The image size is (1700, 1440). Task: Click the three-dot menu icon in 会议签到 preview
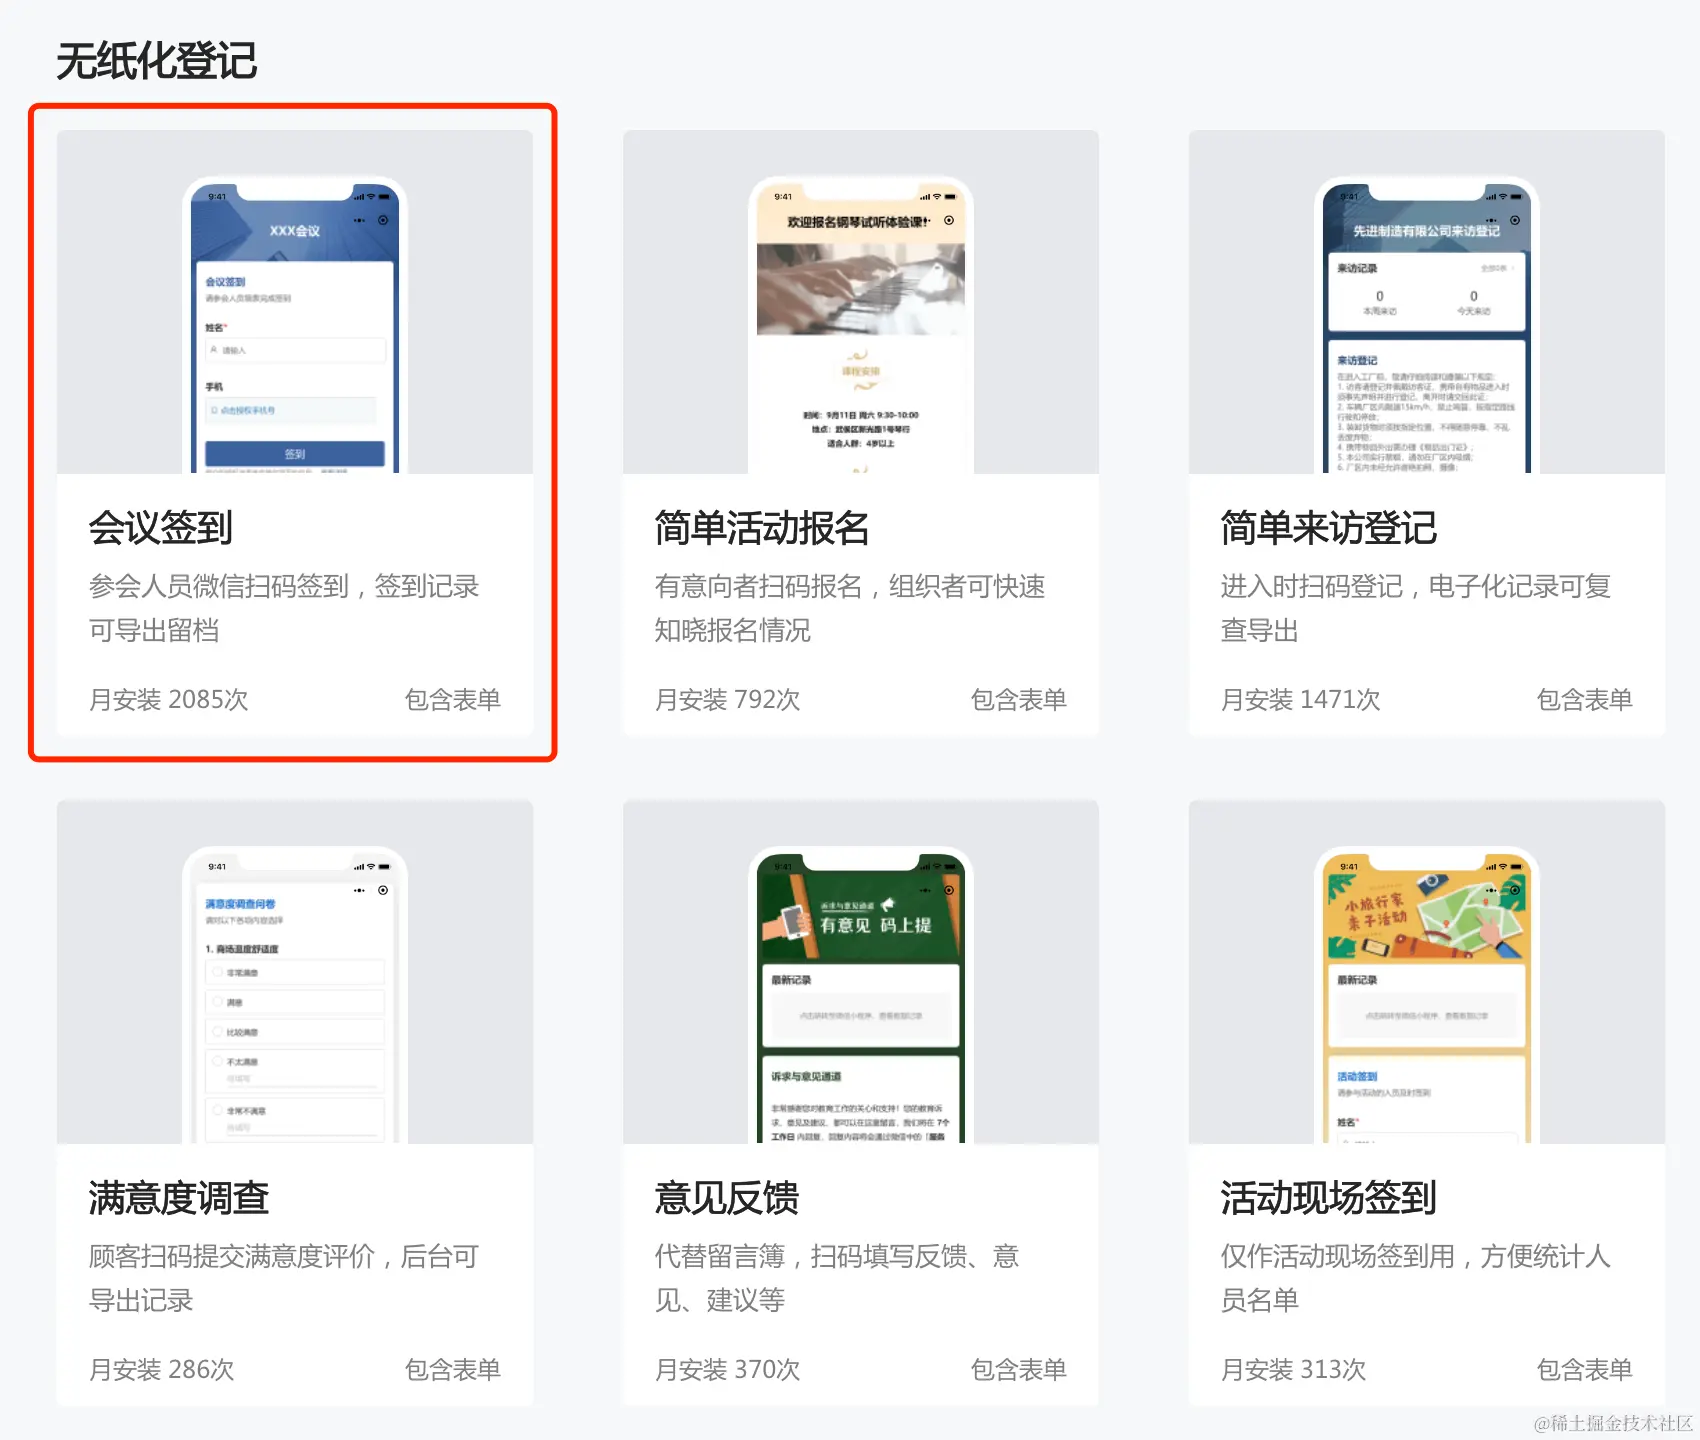pyautogui.click(x=359, y=220)
